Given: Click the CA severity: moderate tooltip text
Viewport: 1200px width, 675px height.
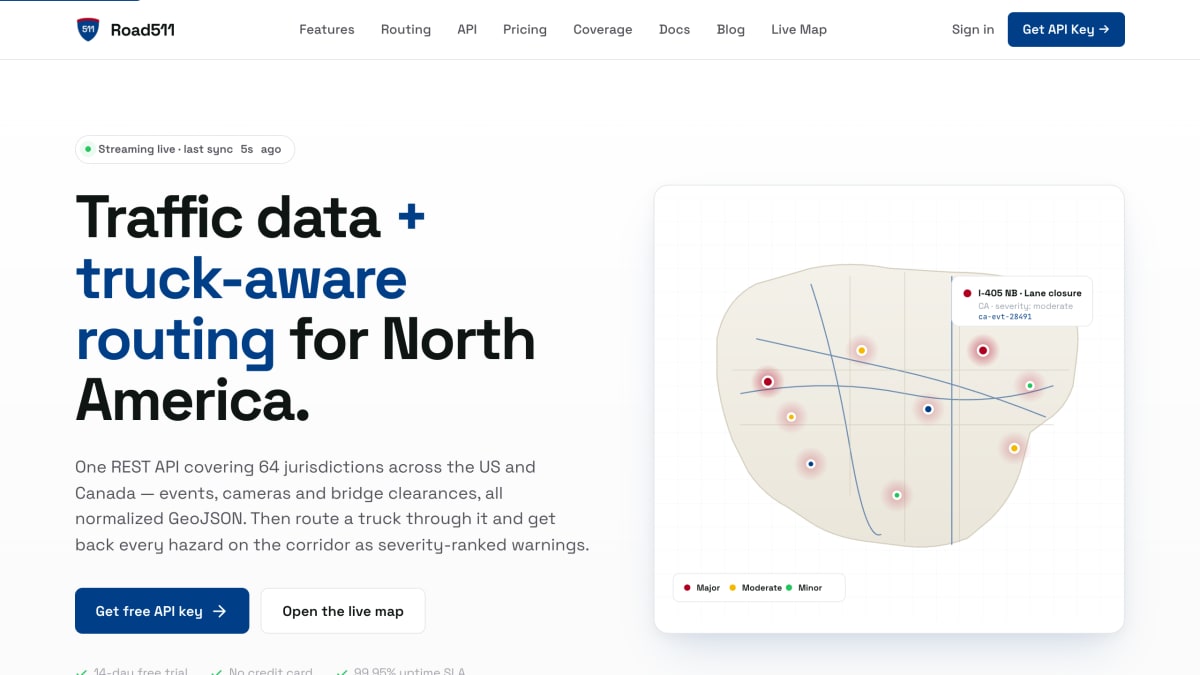Looking at the screenshot, I should pos(1026,306).
